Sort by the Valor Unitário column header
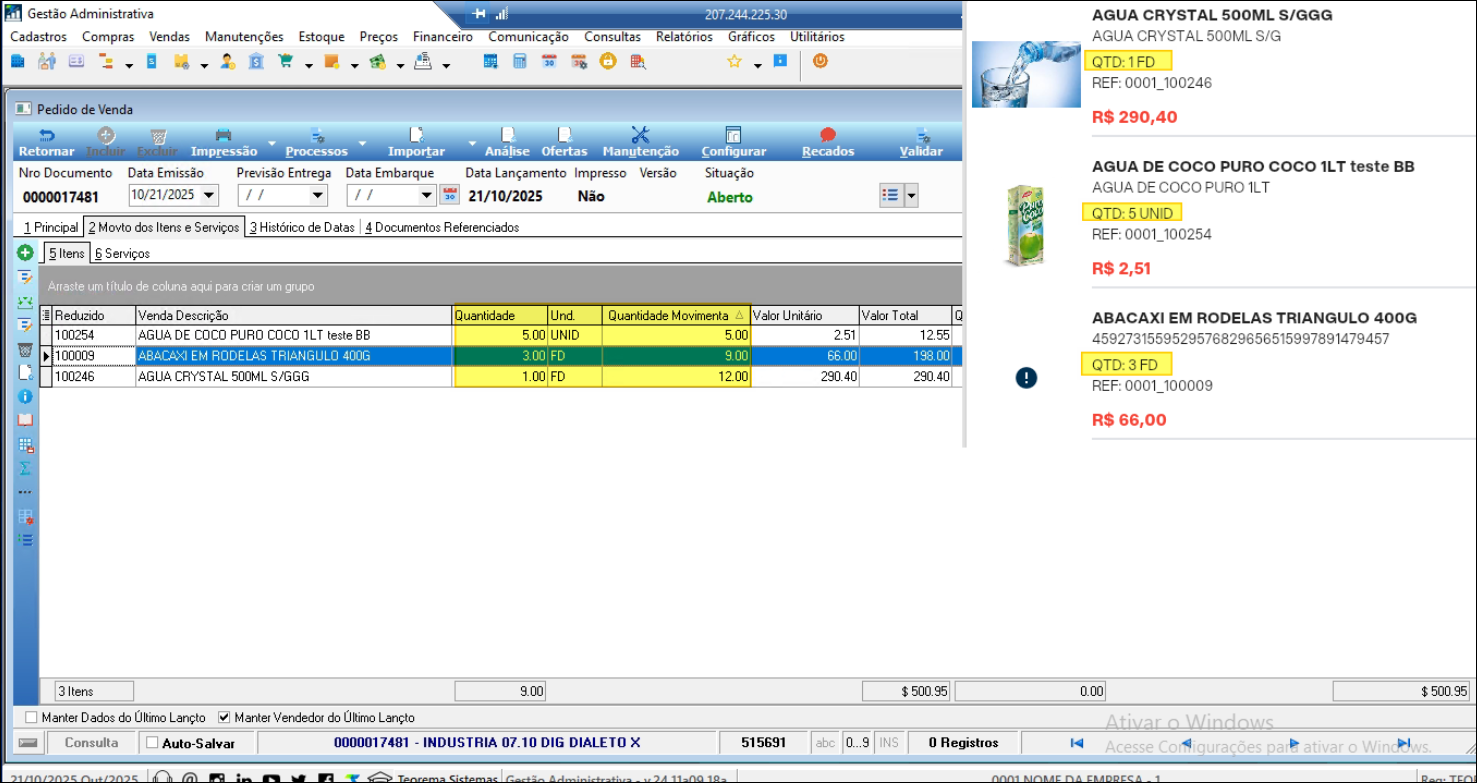The width and height of the screenshot is (1477, 783). pos(803,315)
